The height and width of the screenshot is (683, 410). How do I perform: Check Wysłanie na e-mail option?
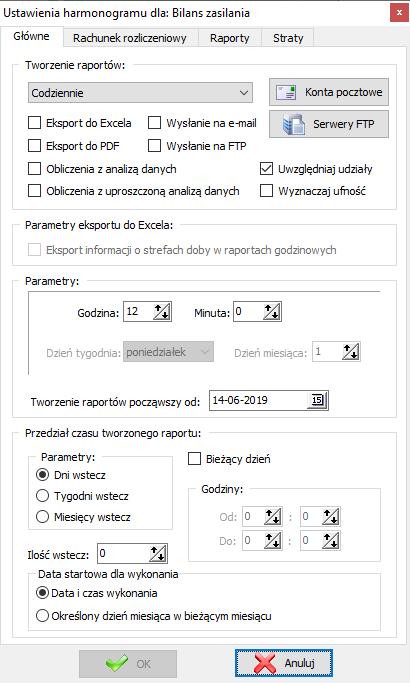(x=155, y=123)
